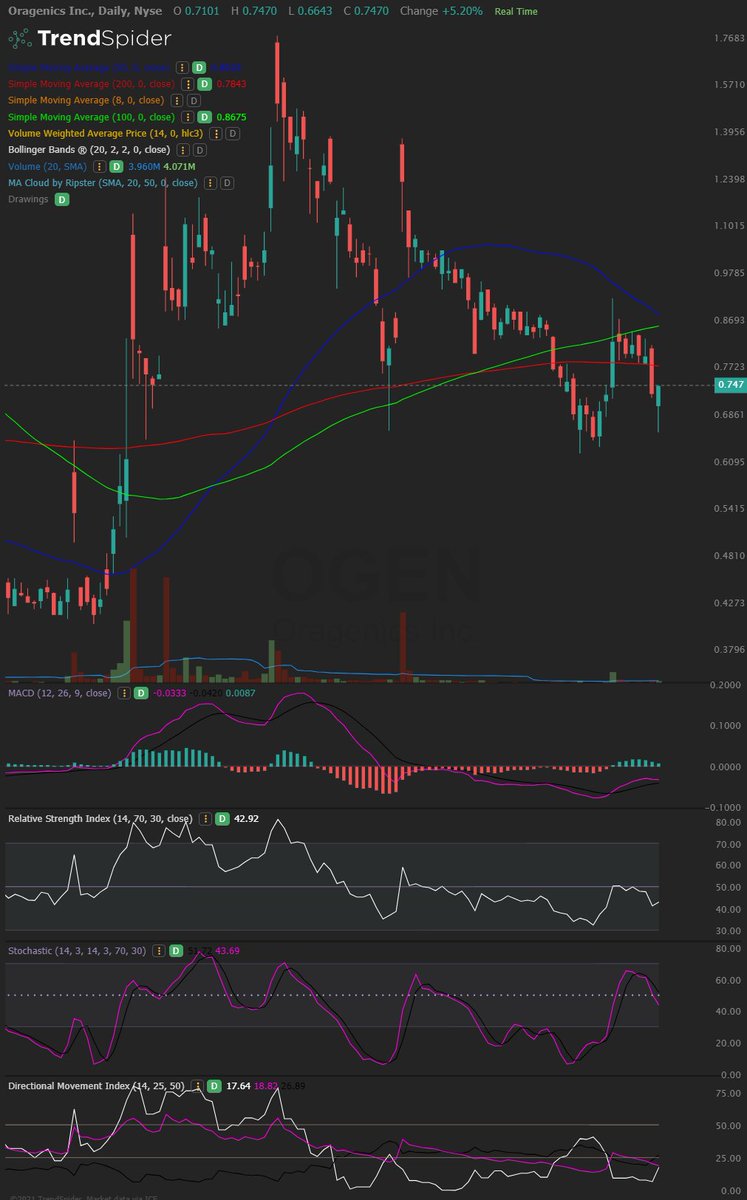Select Directional Movement Index label

97,1085
